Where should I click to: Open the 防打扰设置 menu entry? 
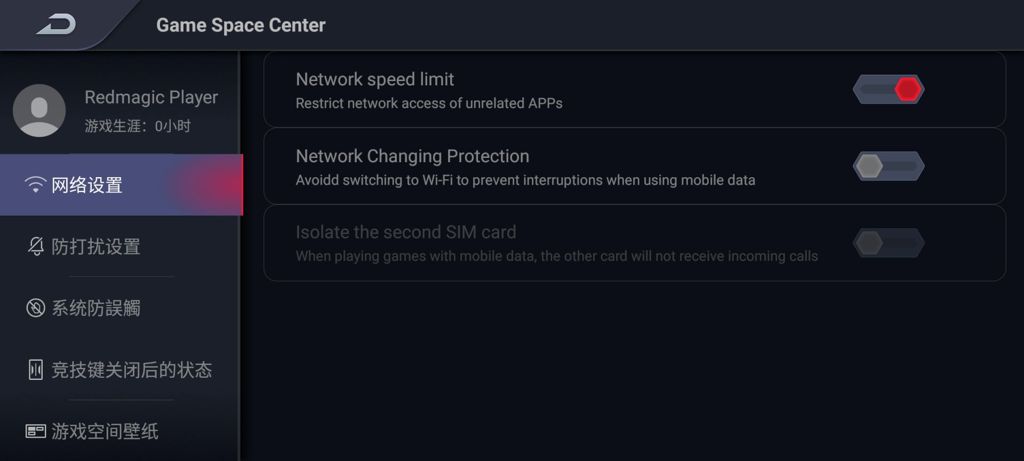96,247
